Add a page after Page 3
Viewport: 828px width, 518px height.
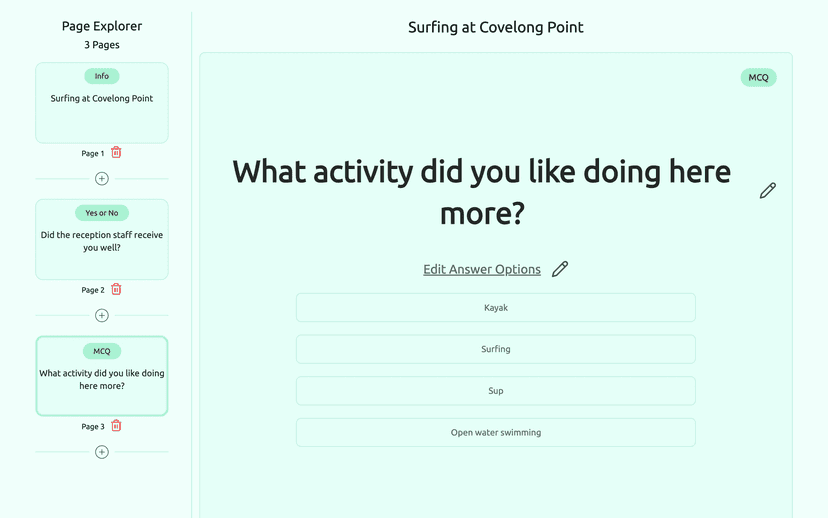(102, 452)
